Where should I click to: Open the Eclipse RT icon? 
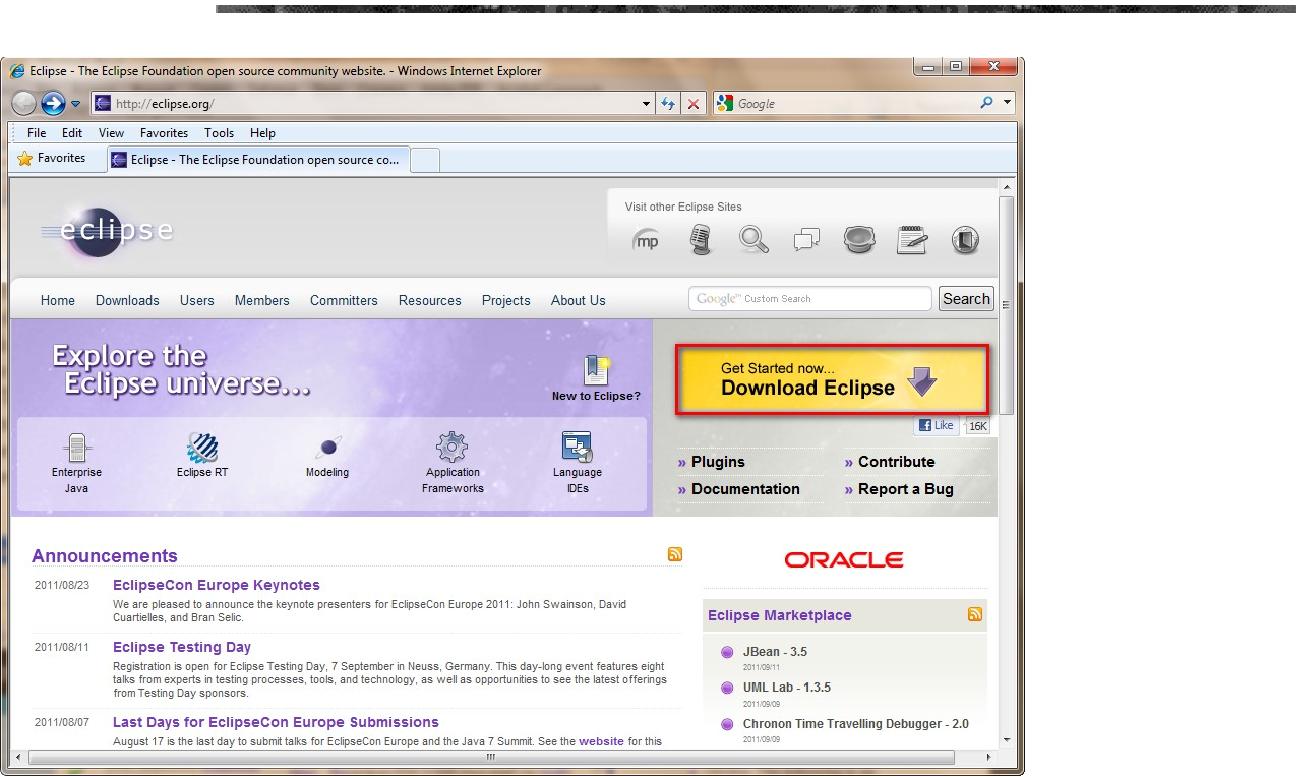203,448
